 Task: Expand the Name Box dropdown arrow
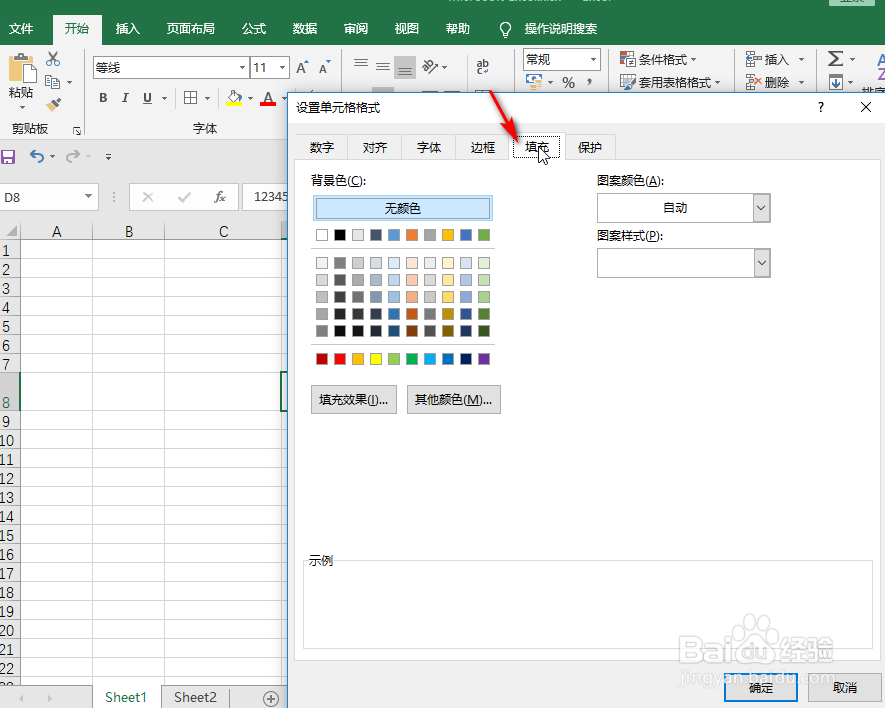[x=89, y=196]
